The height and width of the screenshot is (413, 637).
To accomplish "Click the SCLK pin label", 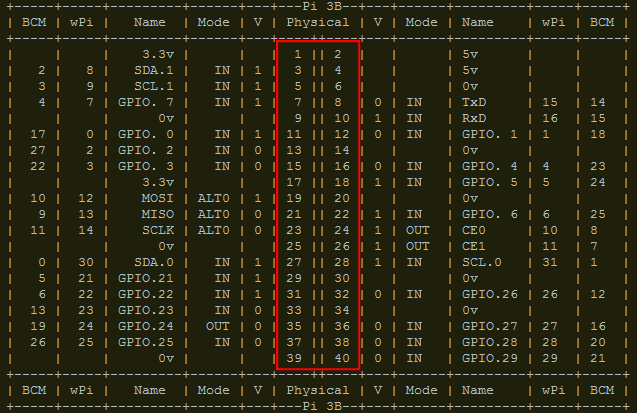I will [158, 230].
